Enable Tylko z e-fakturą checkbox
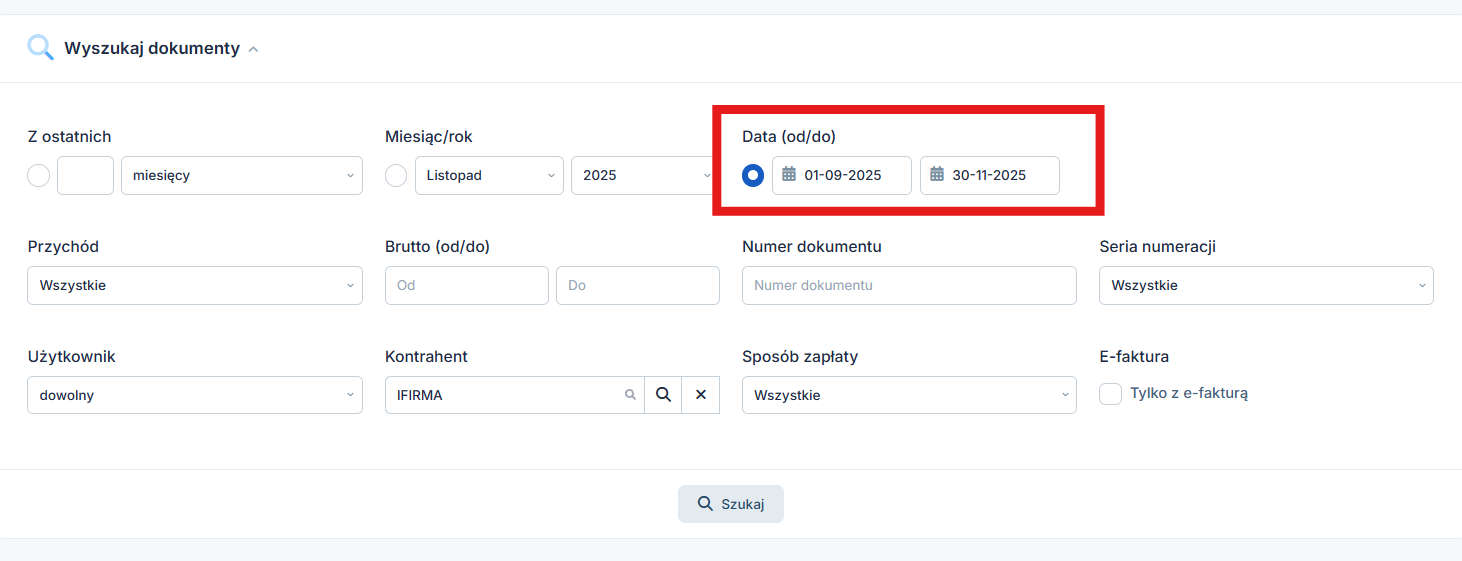The image size is (1462, 561). pos(1110,394)
